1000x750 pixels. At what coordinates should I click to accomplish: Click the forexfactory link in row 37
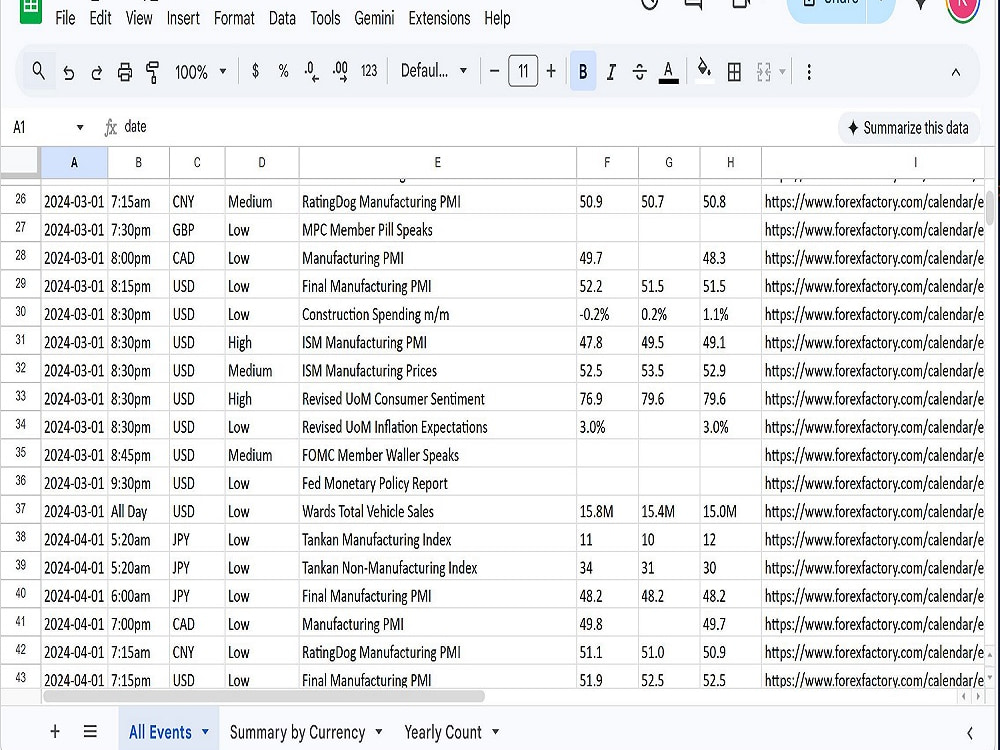[x=874, y=511]
